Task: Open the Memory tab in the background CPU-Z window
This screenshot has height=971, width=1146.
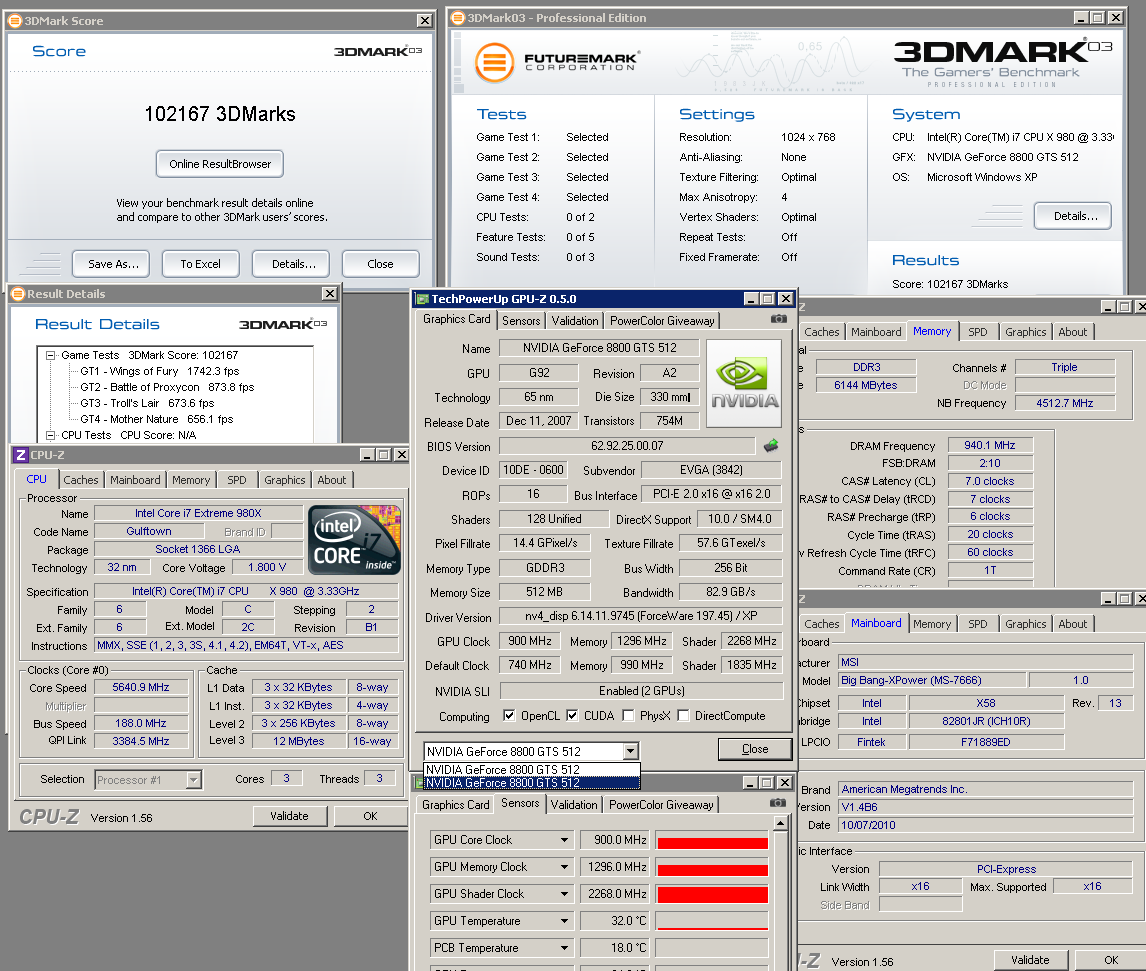Action: point(932,331)
